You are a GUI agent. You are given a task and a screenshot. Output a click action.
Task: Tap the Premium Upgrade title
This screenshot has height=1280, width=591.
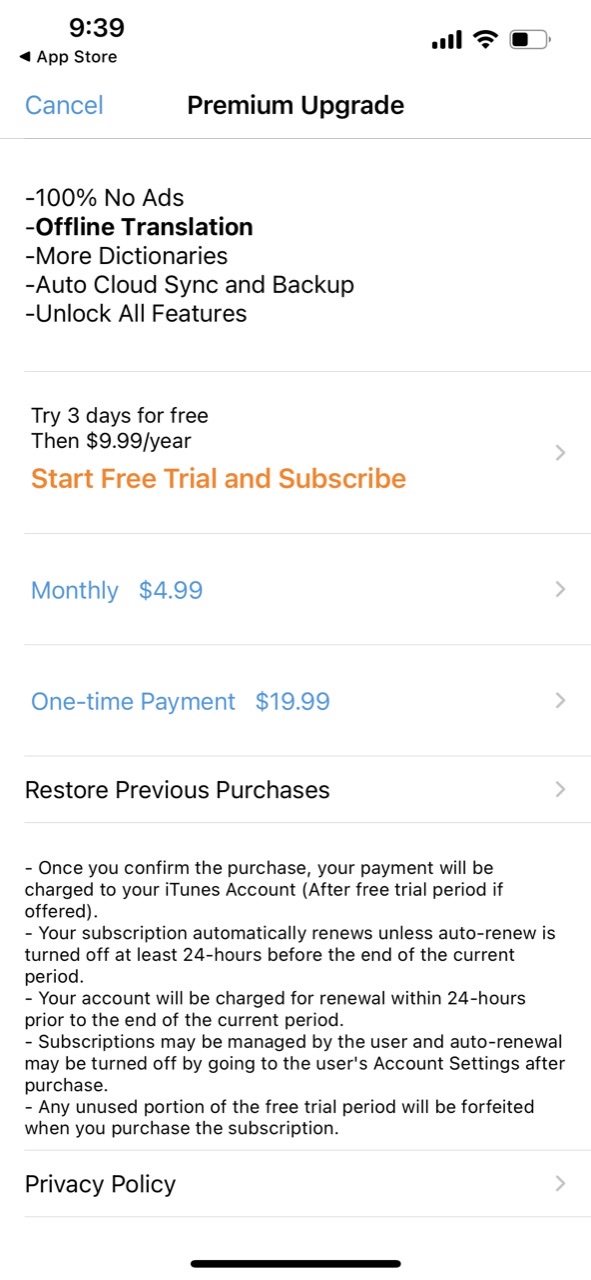pos(296,105)
